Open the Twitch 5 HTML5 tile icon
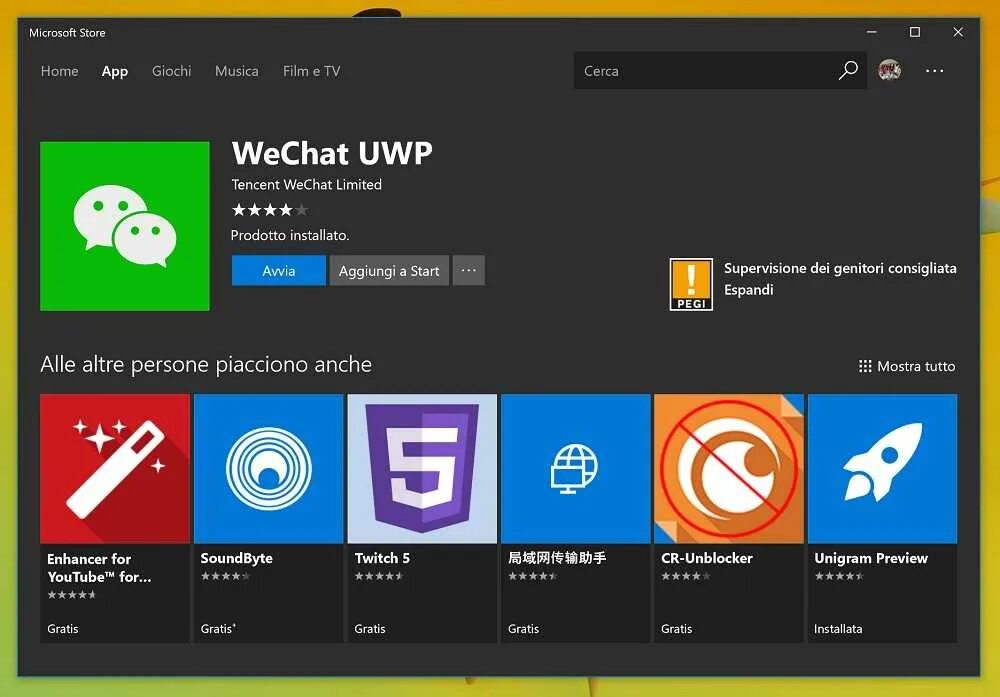This screenshot has height=697, width=1000. [422, 469]
